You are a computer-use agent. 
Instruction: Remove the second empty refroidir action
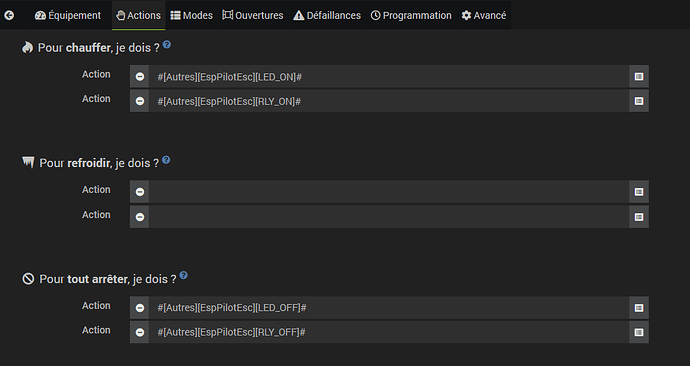[139, 217]
